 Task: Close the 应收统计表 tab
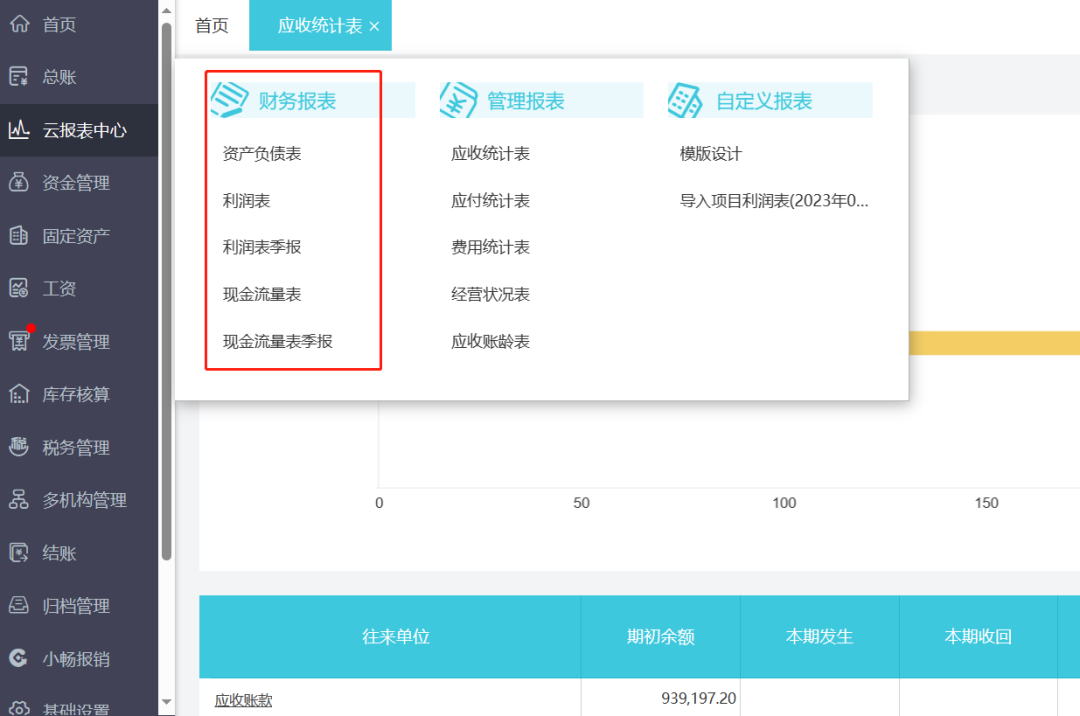click(373, 26)
